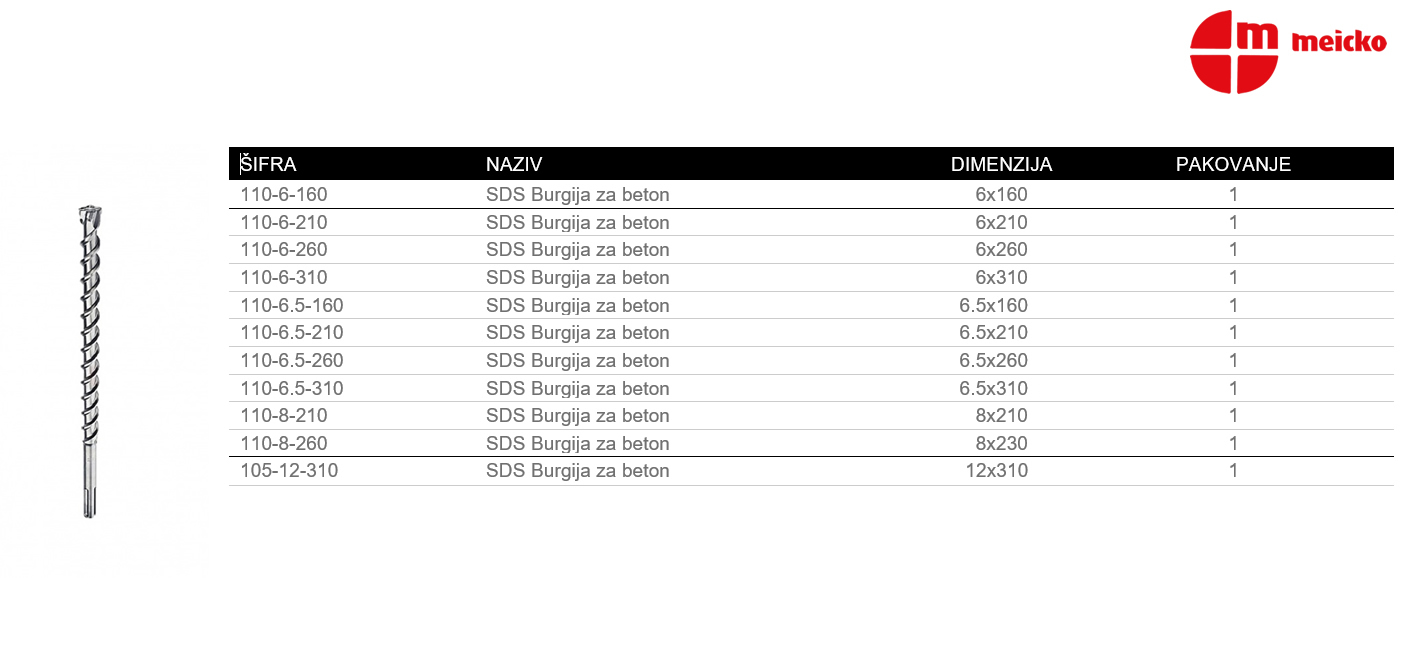This screenshot has width=1419, height=656.
Task: Select product code 110-6-210
Action: [284, 223]
